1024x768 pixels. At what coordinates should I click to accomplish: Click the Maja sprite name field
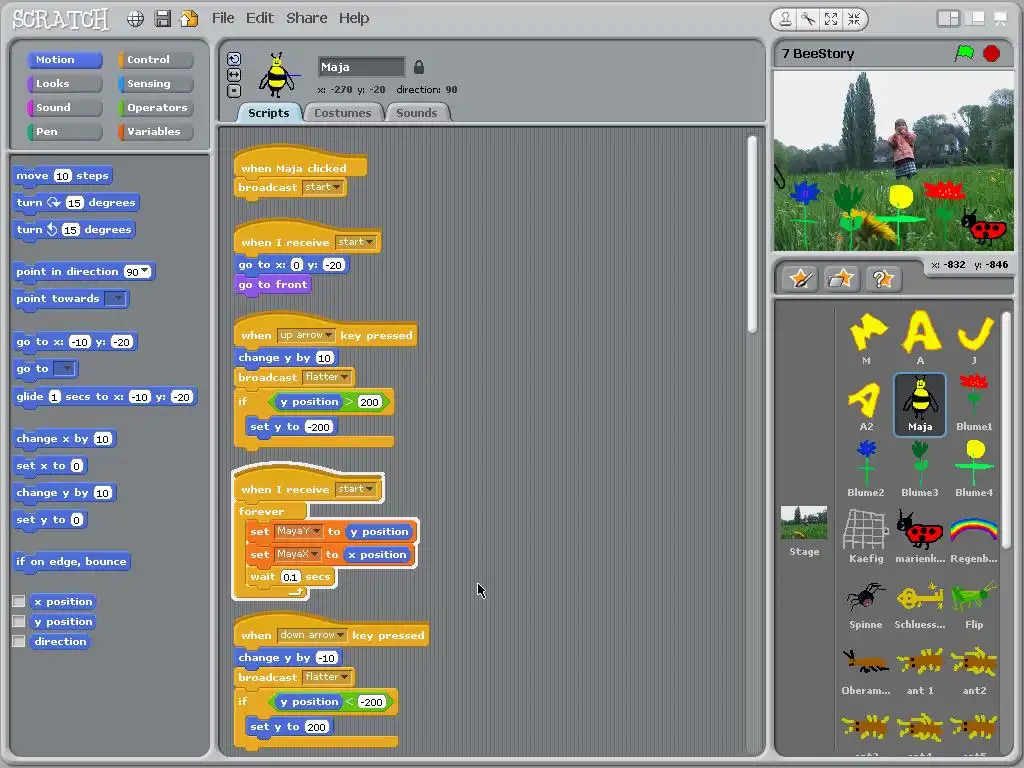click(361, 67)
